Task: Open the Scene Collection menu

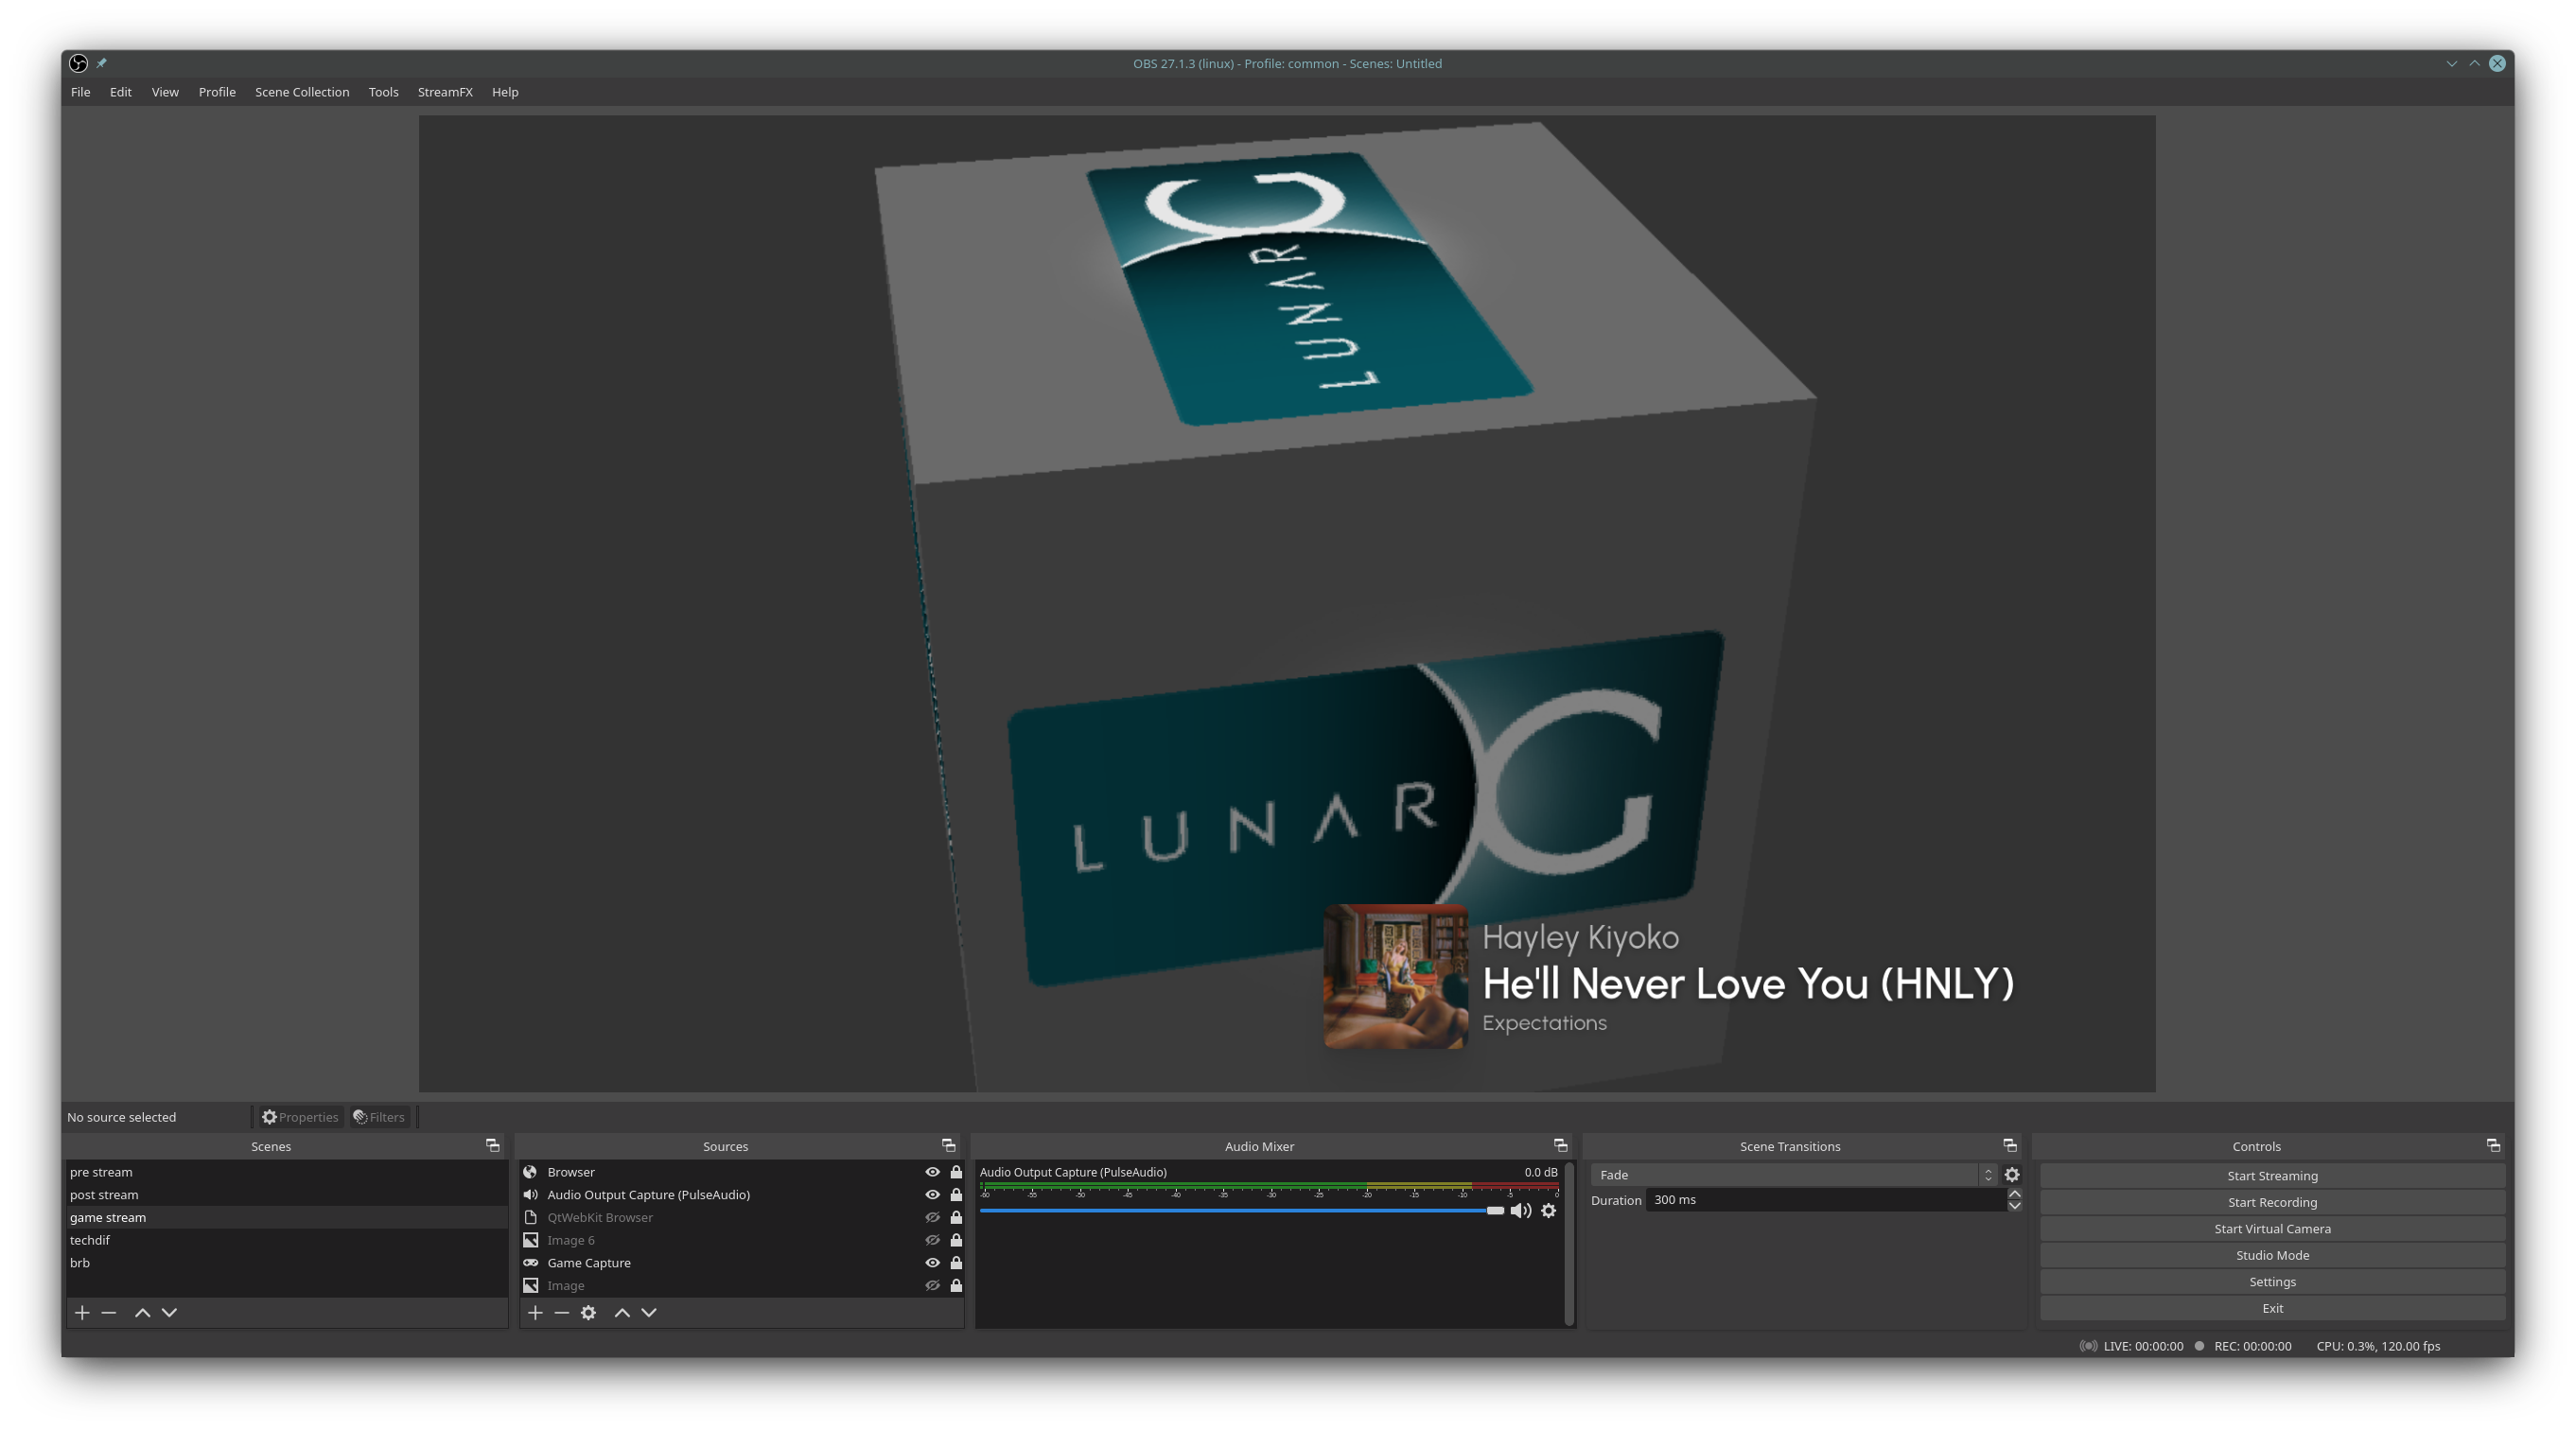Action: coord(302,92)
